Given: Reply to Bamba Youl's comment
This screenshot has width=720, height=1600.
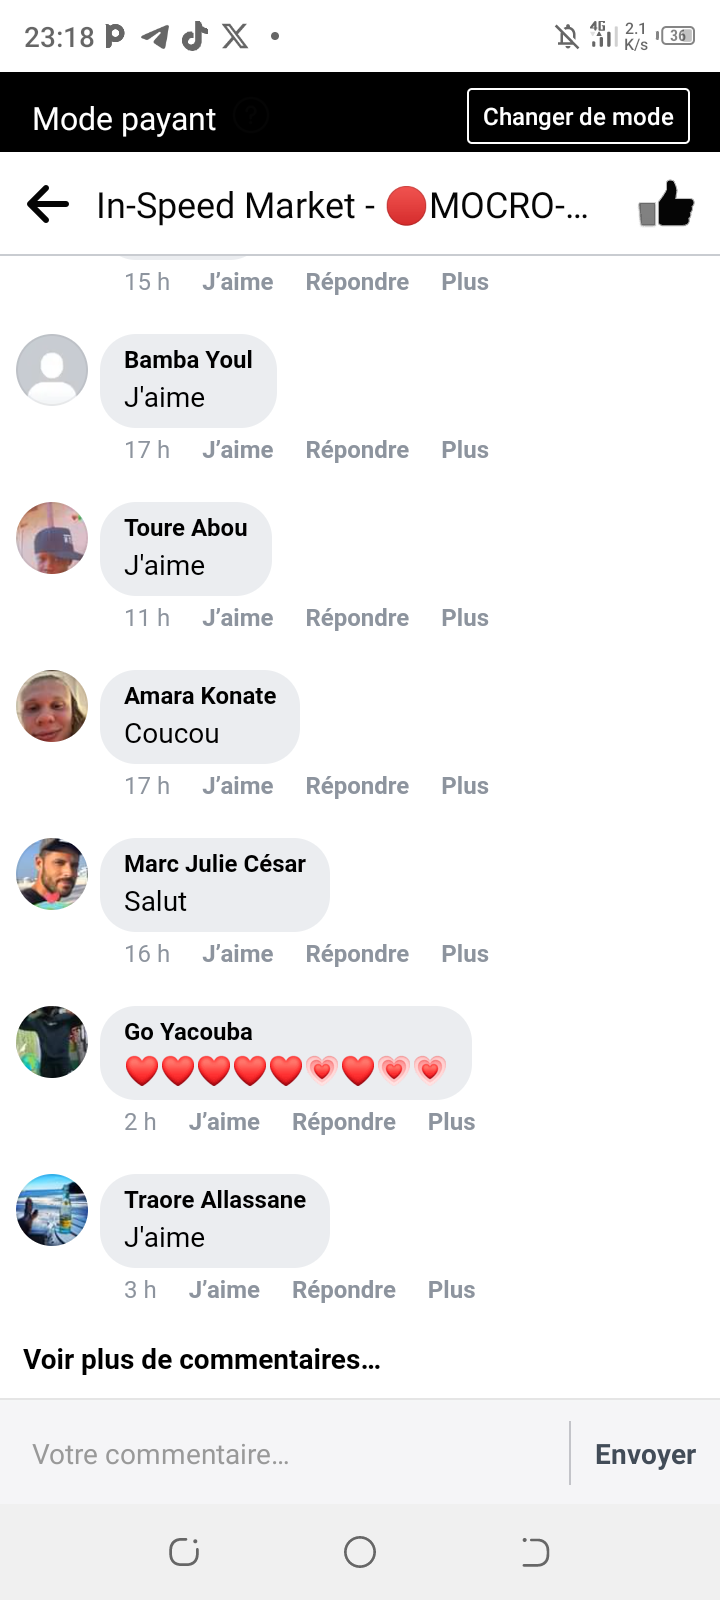Looking at the screenshot, I should tap(357, 450).
